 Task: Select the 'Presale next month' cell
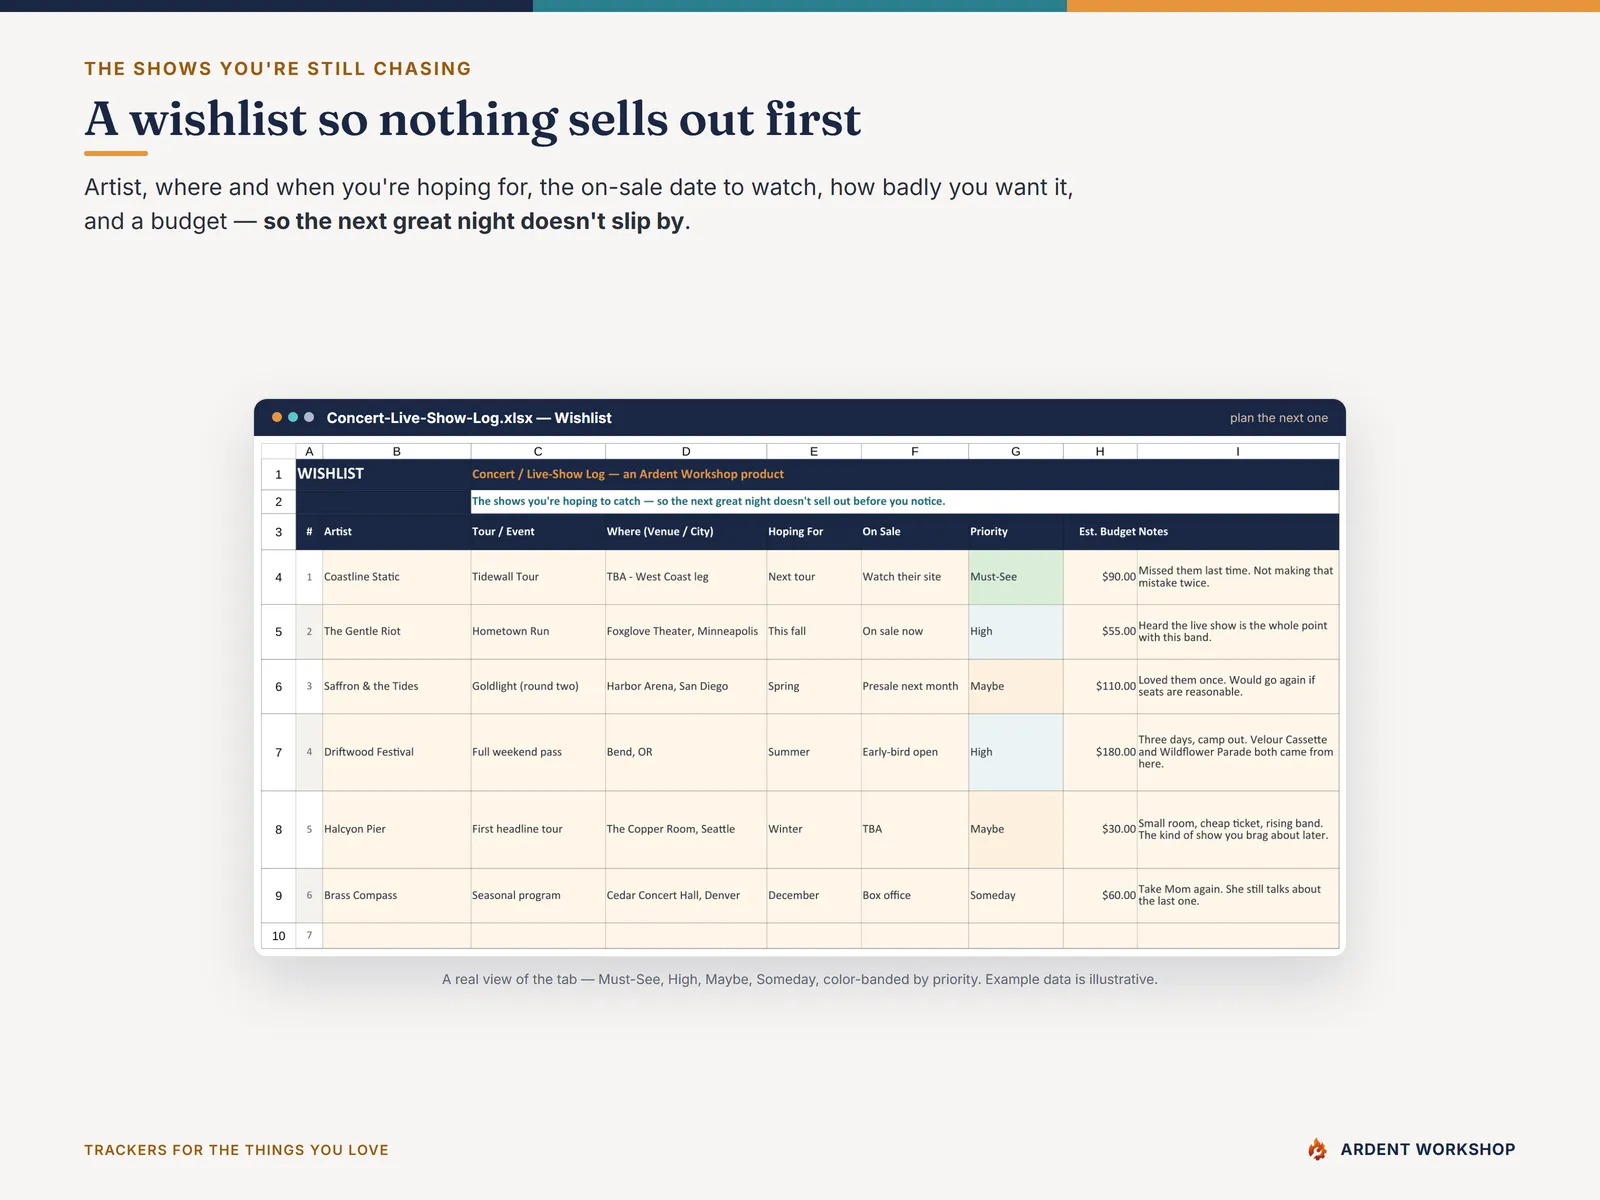[915, 686]
